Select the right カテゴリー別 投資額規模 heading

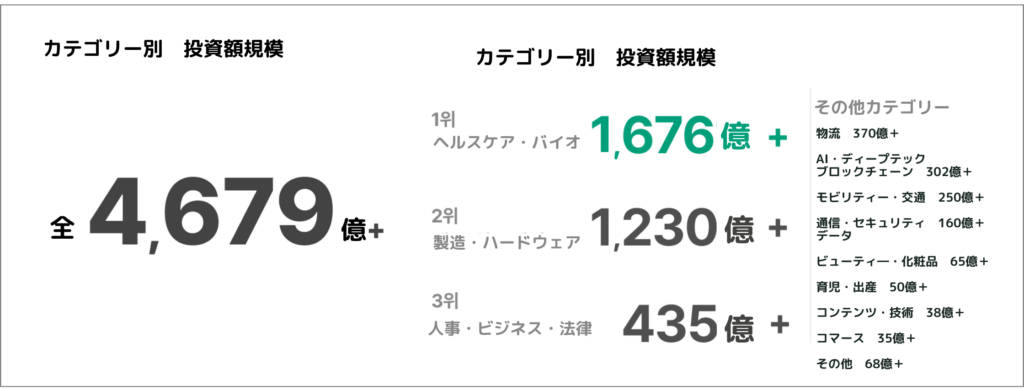pyautogui.click(x=596, y=57)
